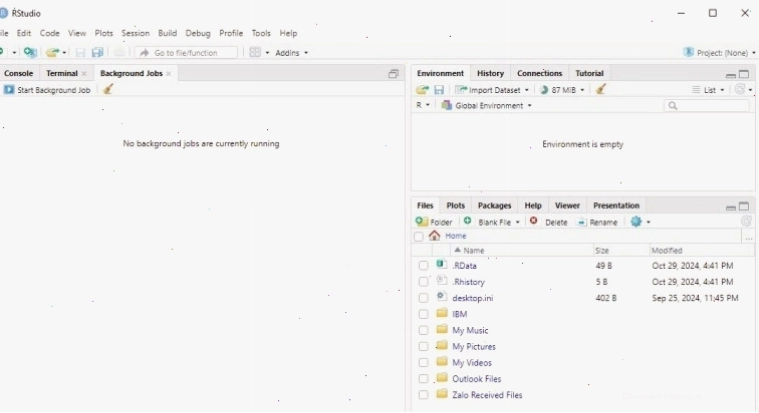Click the load workspace folder icon
The width and height of the screenshot is (759, 413).
click(422, 90)
